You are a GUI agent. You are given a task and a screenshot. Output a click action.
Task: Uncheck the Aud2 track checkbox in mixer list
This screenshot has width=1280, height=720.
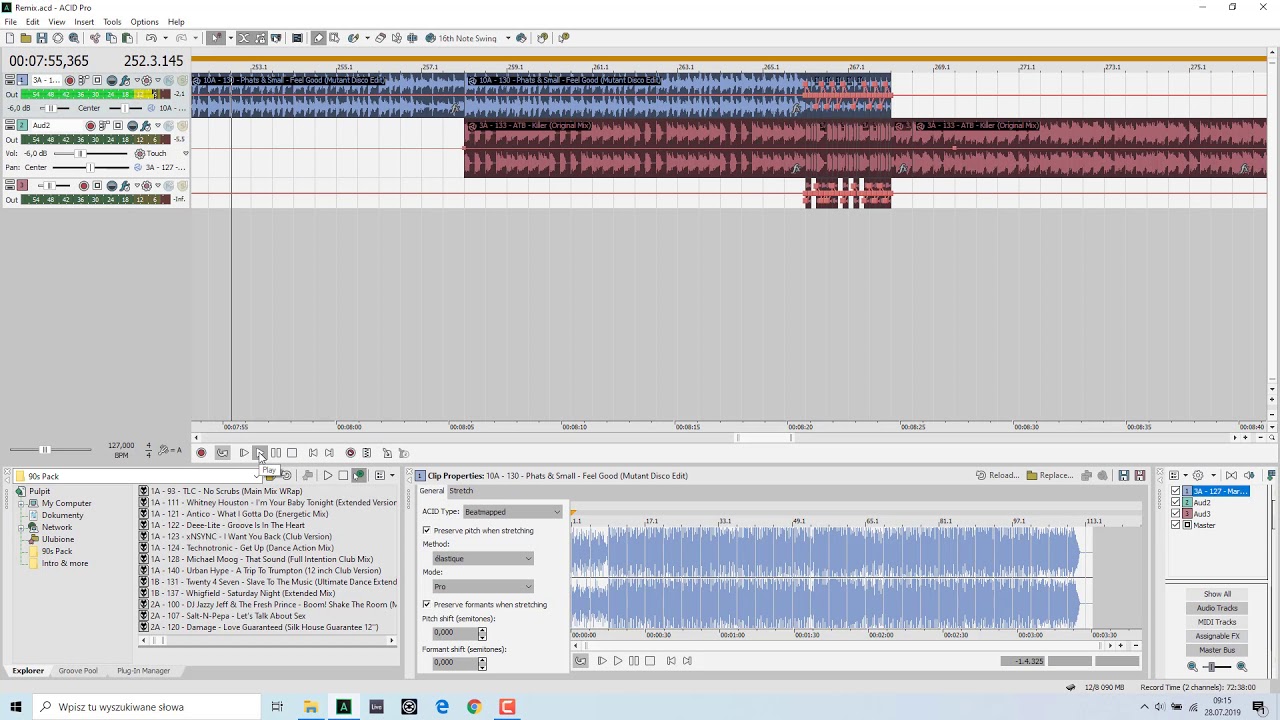click(1176, 502)
